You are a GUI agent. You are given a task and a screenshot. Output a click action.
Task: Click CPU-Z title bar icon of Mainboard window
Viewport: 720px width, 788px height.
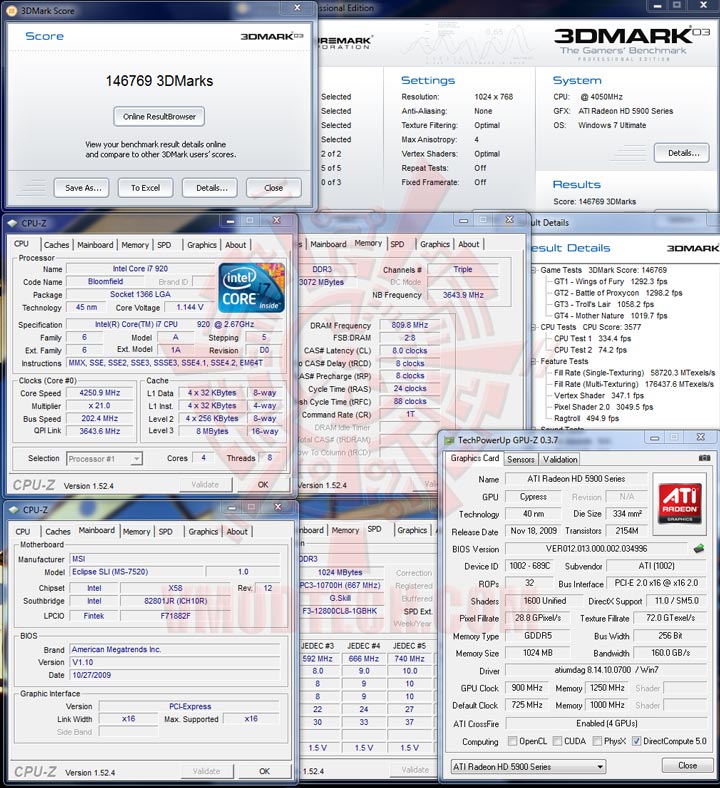pyautogui.click(x=14, y=510)
